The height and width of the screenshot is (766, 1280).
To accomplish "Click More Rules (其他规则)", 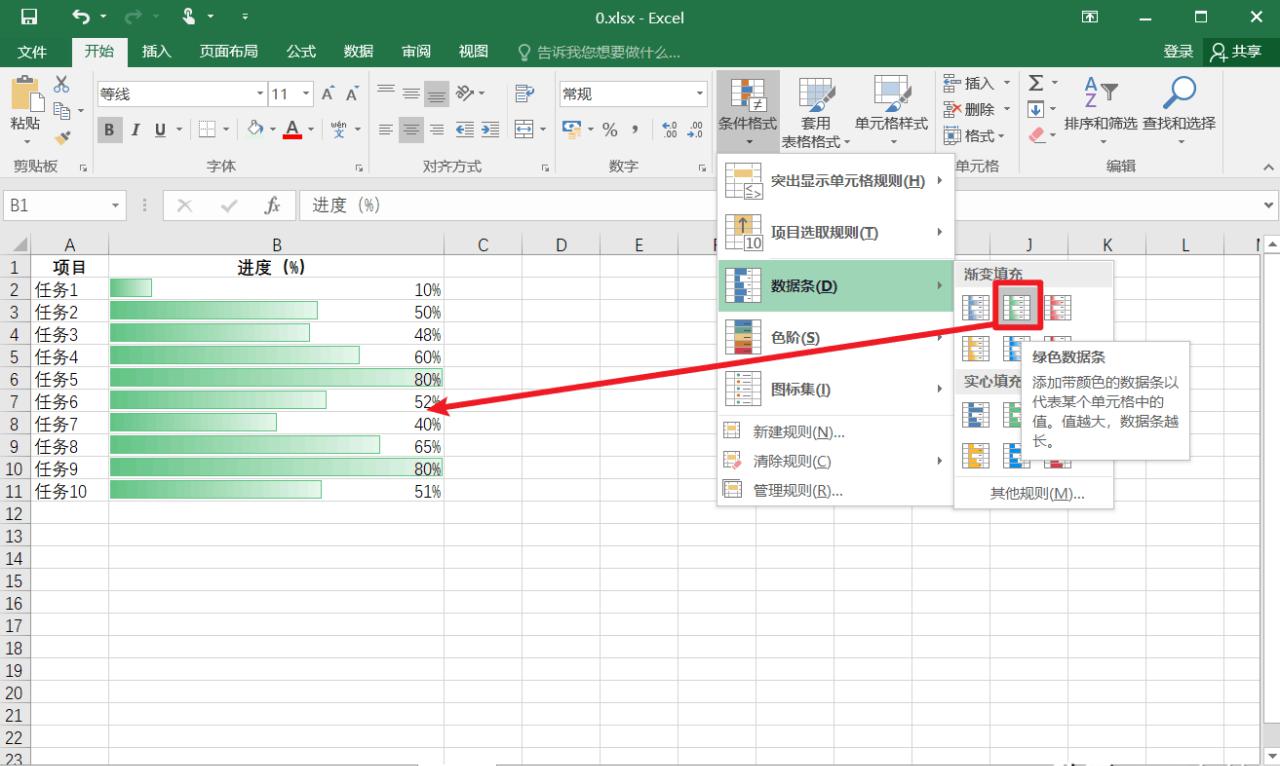I will tap(1037, 493).
